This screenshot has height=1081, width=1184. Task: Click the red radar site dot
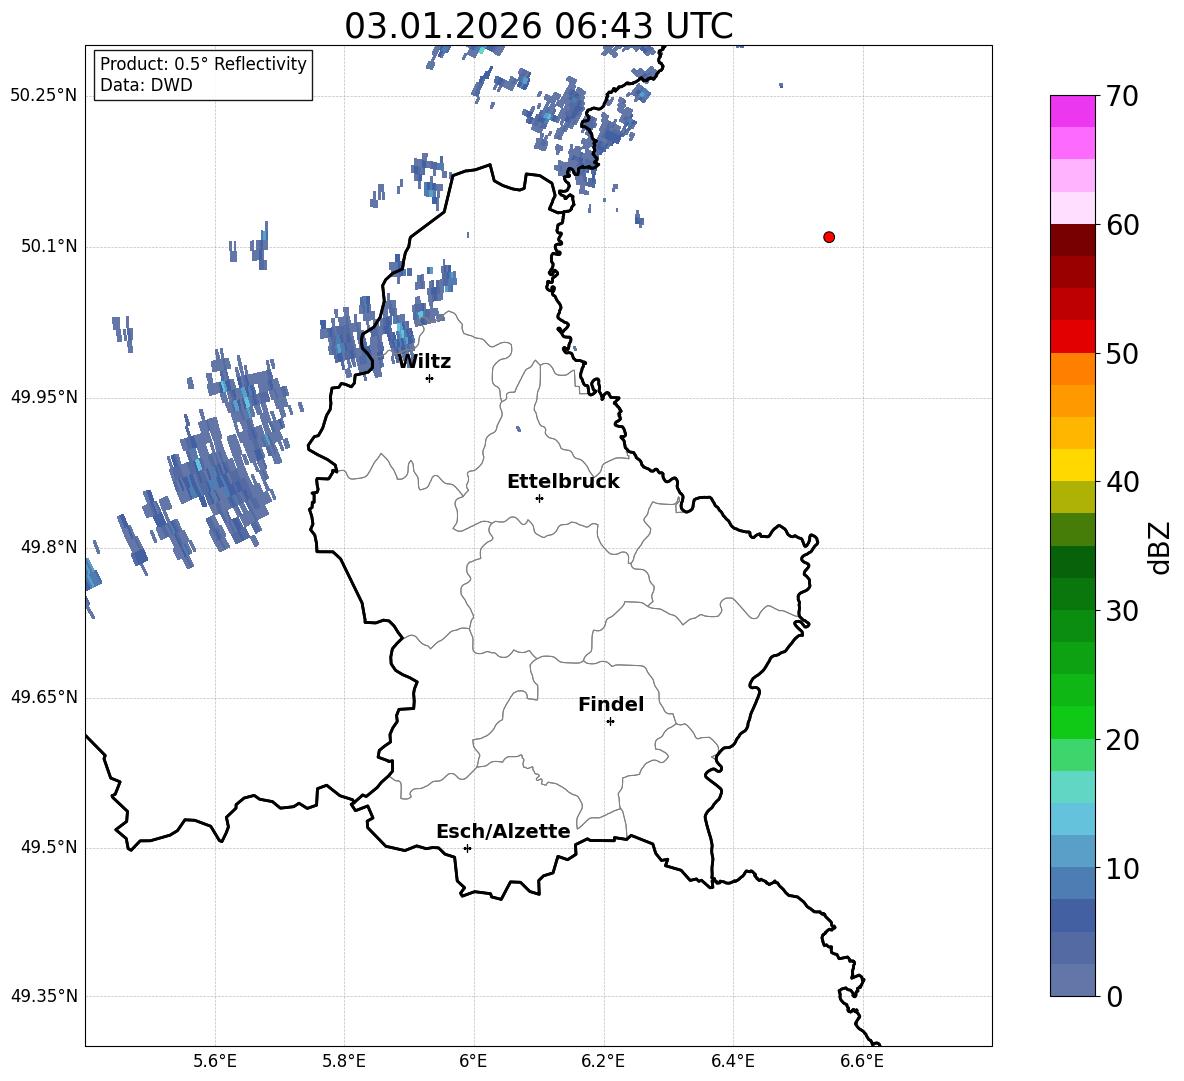click(829, 237)
